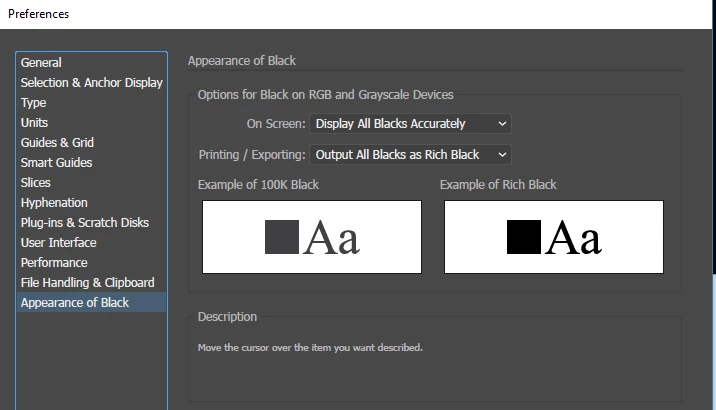Click the 100K Black example preview

(x=312, y=237)
